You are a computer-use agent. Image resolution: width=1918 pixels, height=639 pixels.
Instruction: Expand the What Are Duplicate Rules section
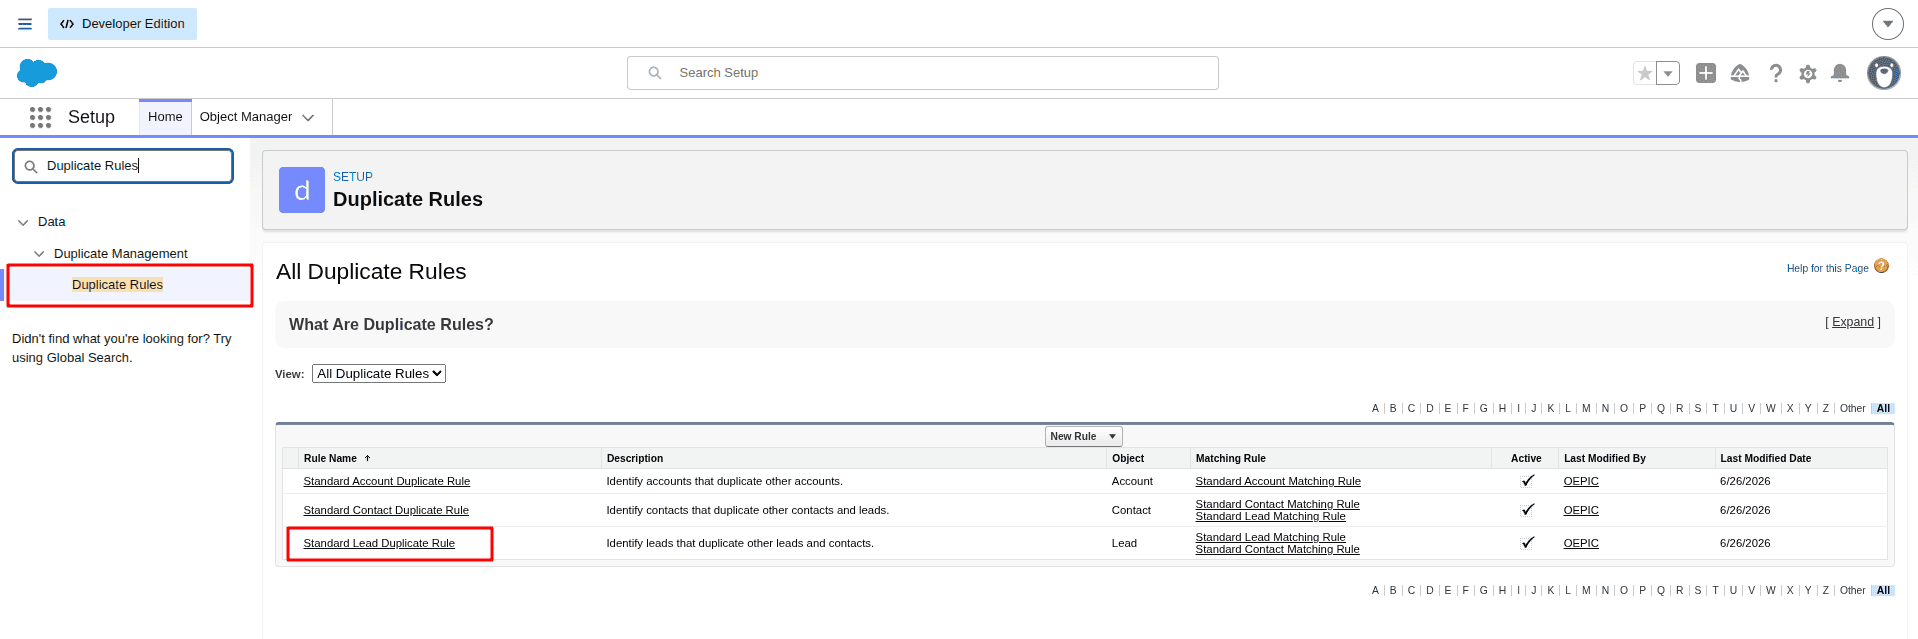1852,322
